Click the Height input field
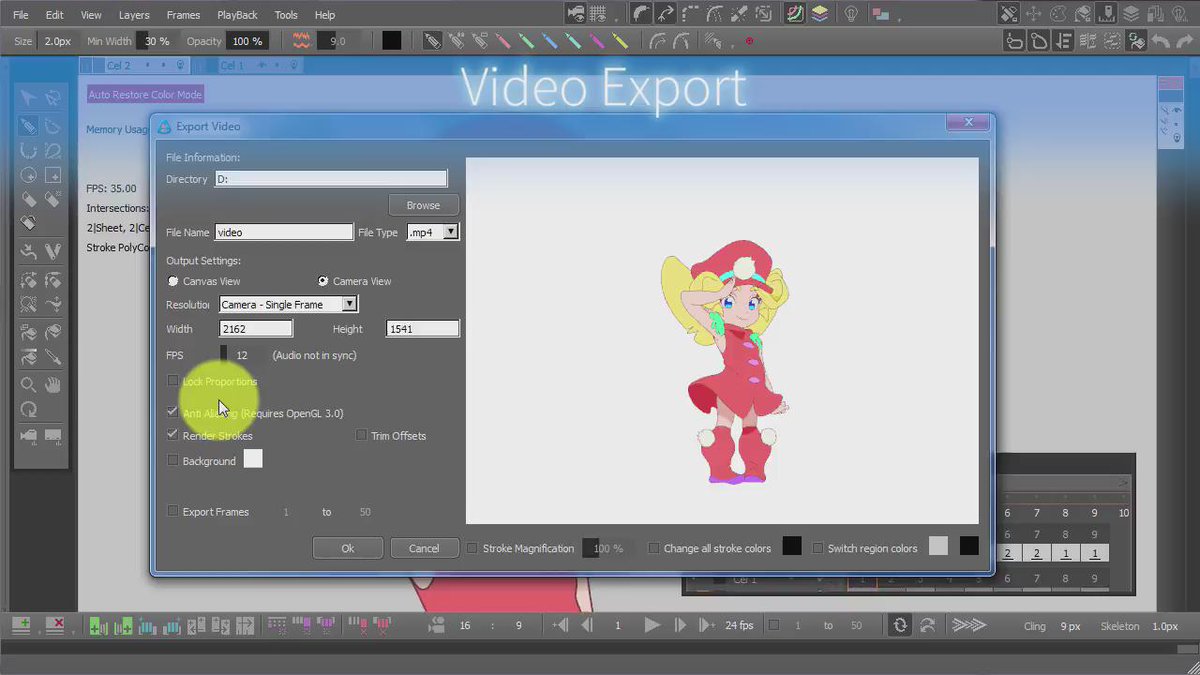This screenshot has height=675, width=1200. 422,329
